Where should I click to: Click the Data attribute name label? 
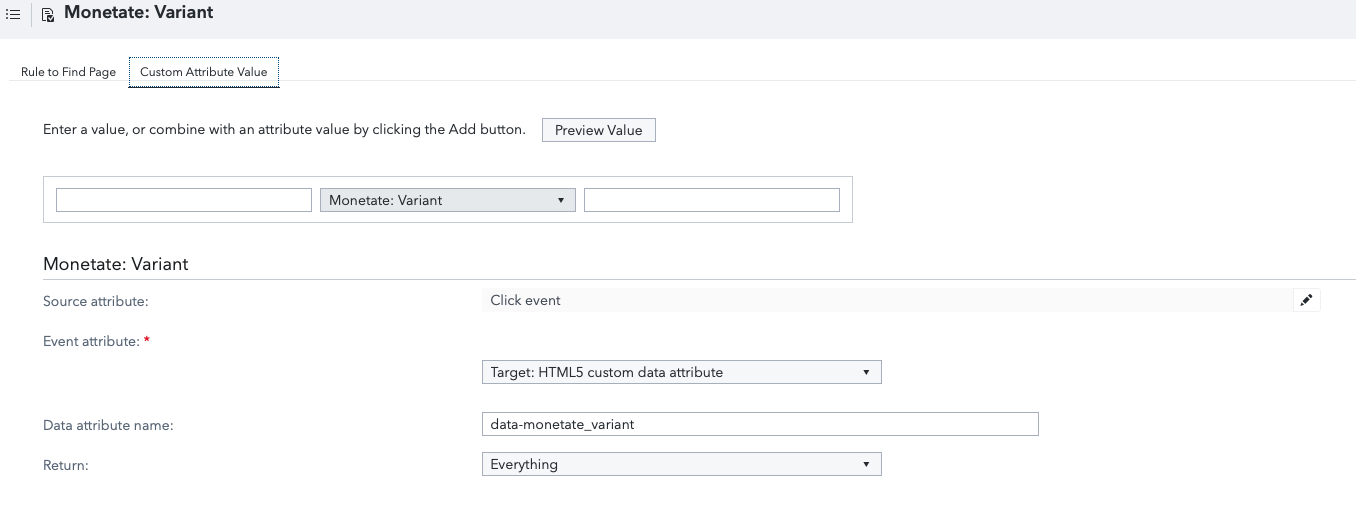click(x=108, y=425)
